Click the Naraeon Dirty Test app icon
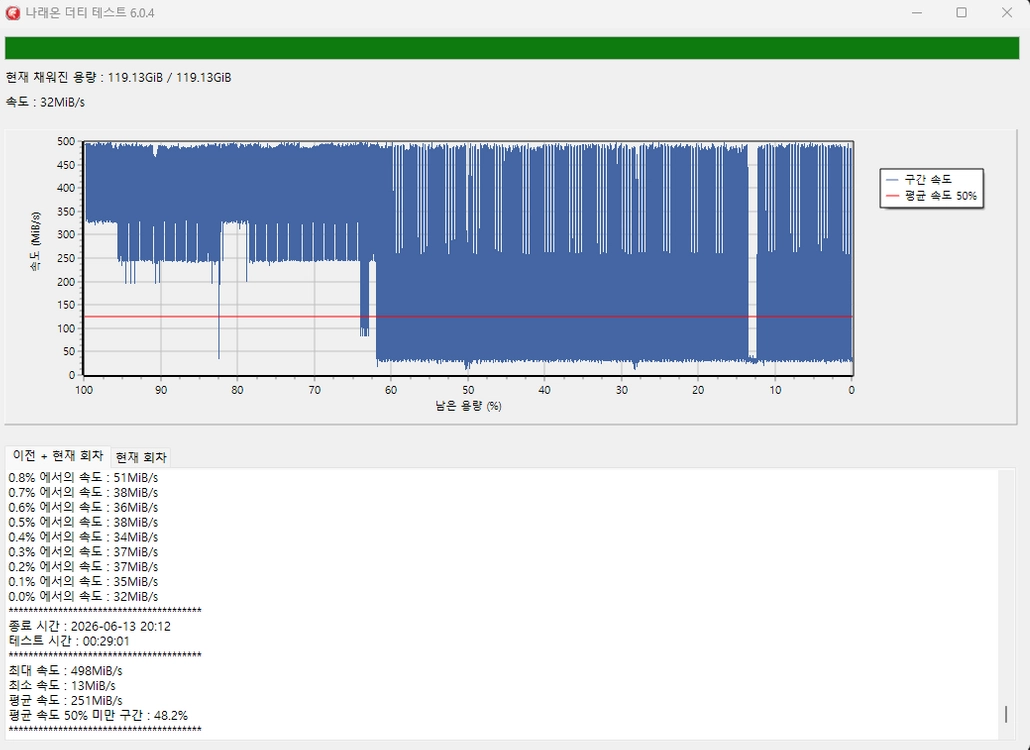1030x750 pixels. coord(12,12)
